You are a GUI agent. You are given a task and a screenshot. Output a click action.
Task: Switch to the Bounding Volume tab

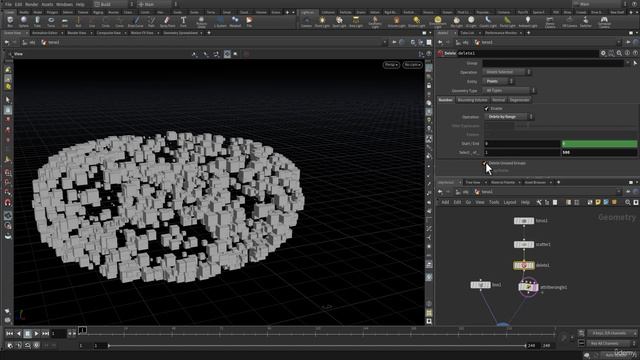point(472,100)
